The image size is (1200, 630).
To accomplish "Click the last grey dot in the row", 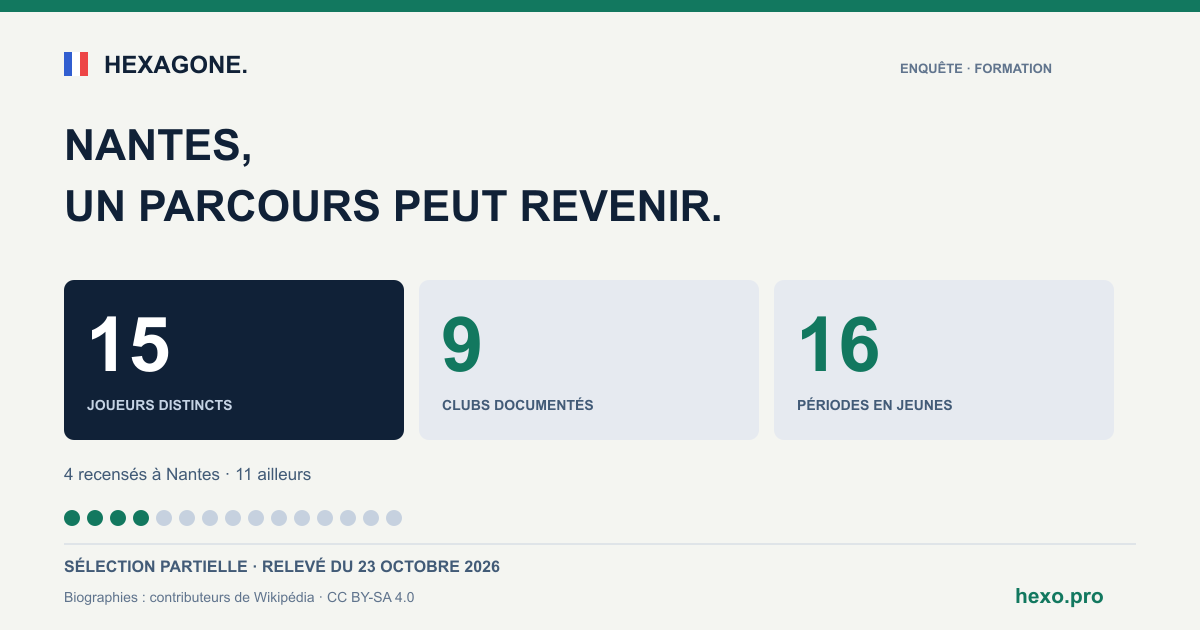I will click(x=394, y=518).
